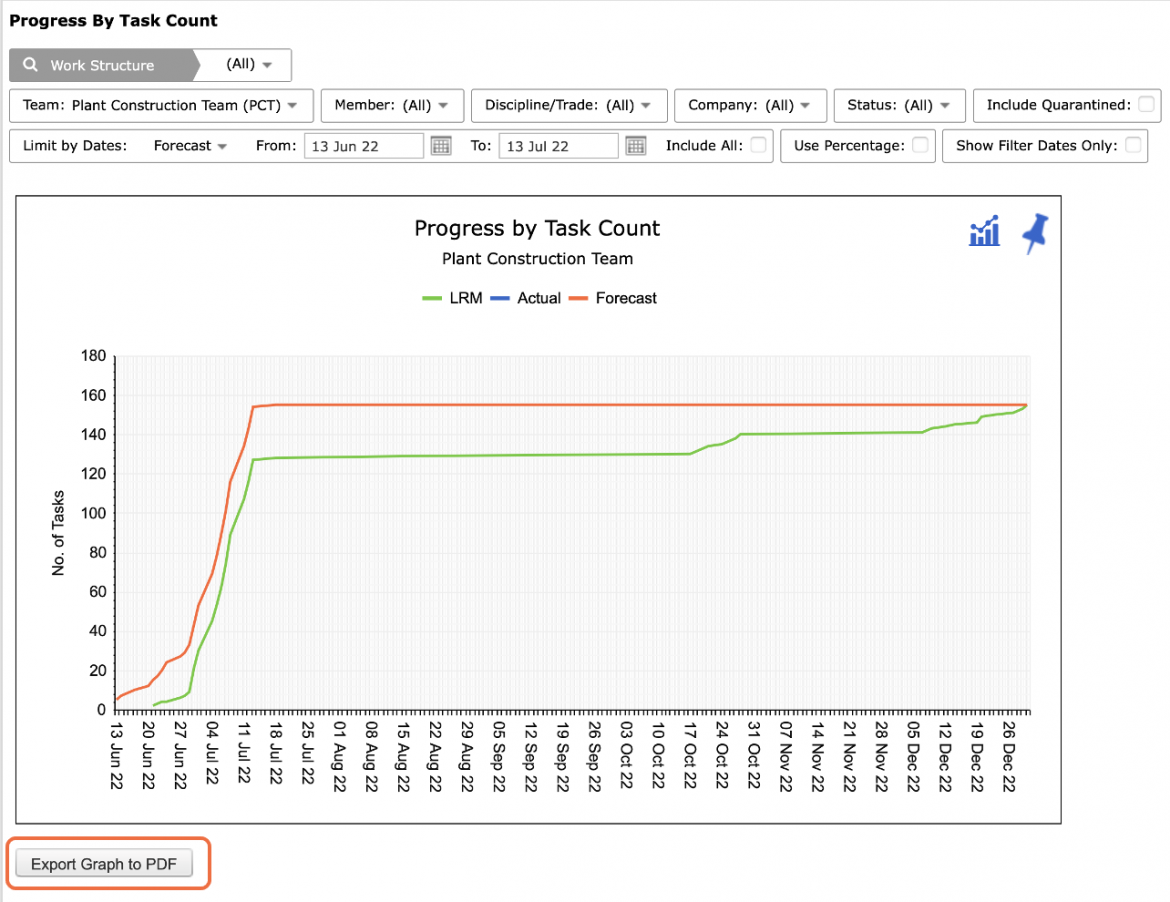Tick the Show Filter Dates Only checkbox
Screen dimensions: 1170x902
click(x=1133, y=145)
